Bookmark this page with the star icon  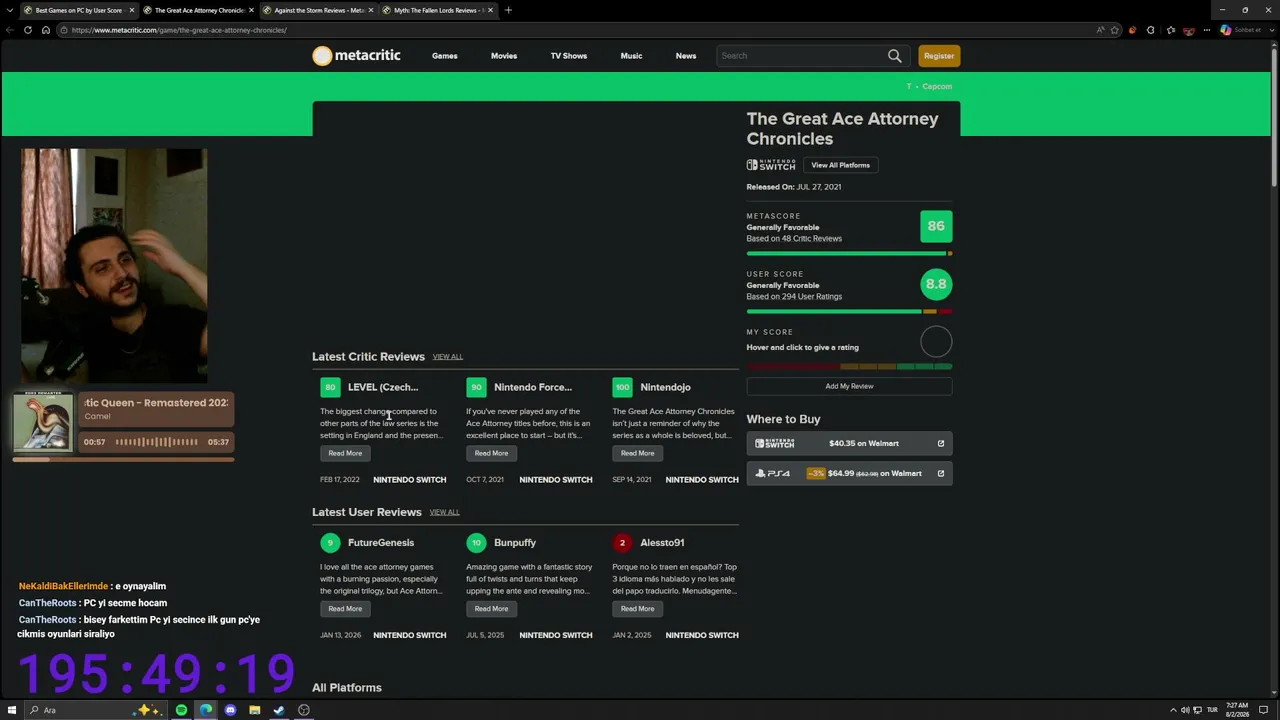pos(1114,30)
